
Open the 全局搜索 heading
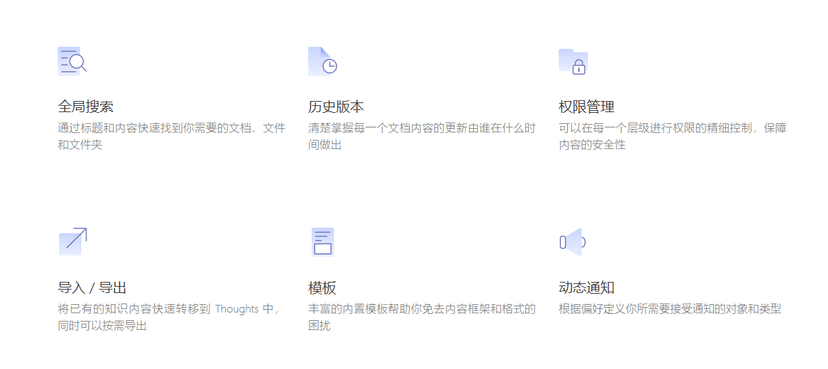(x=86, y=107)
